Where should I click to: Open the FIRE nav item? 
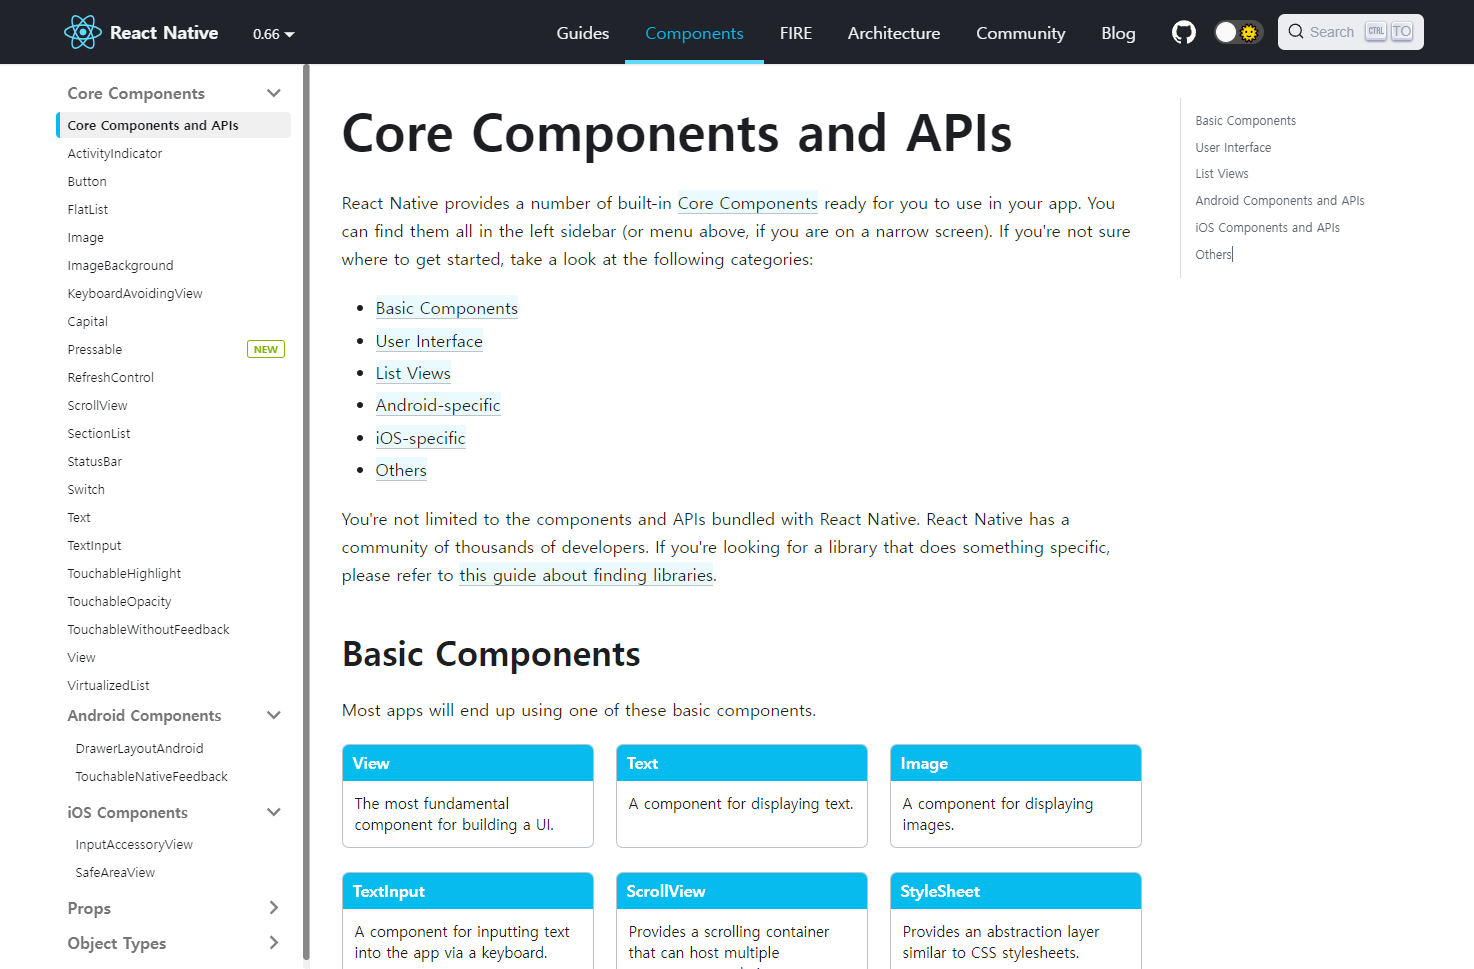point(796,33)
